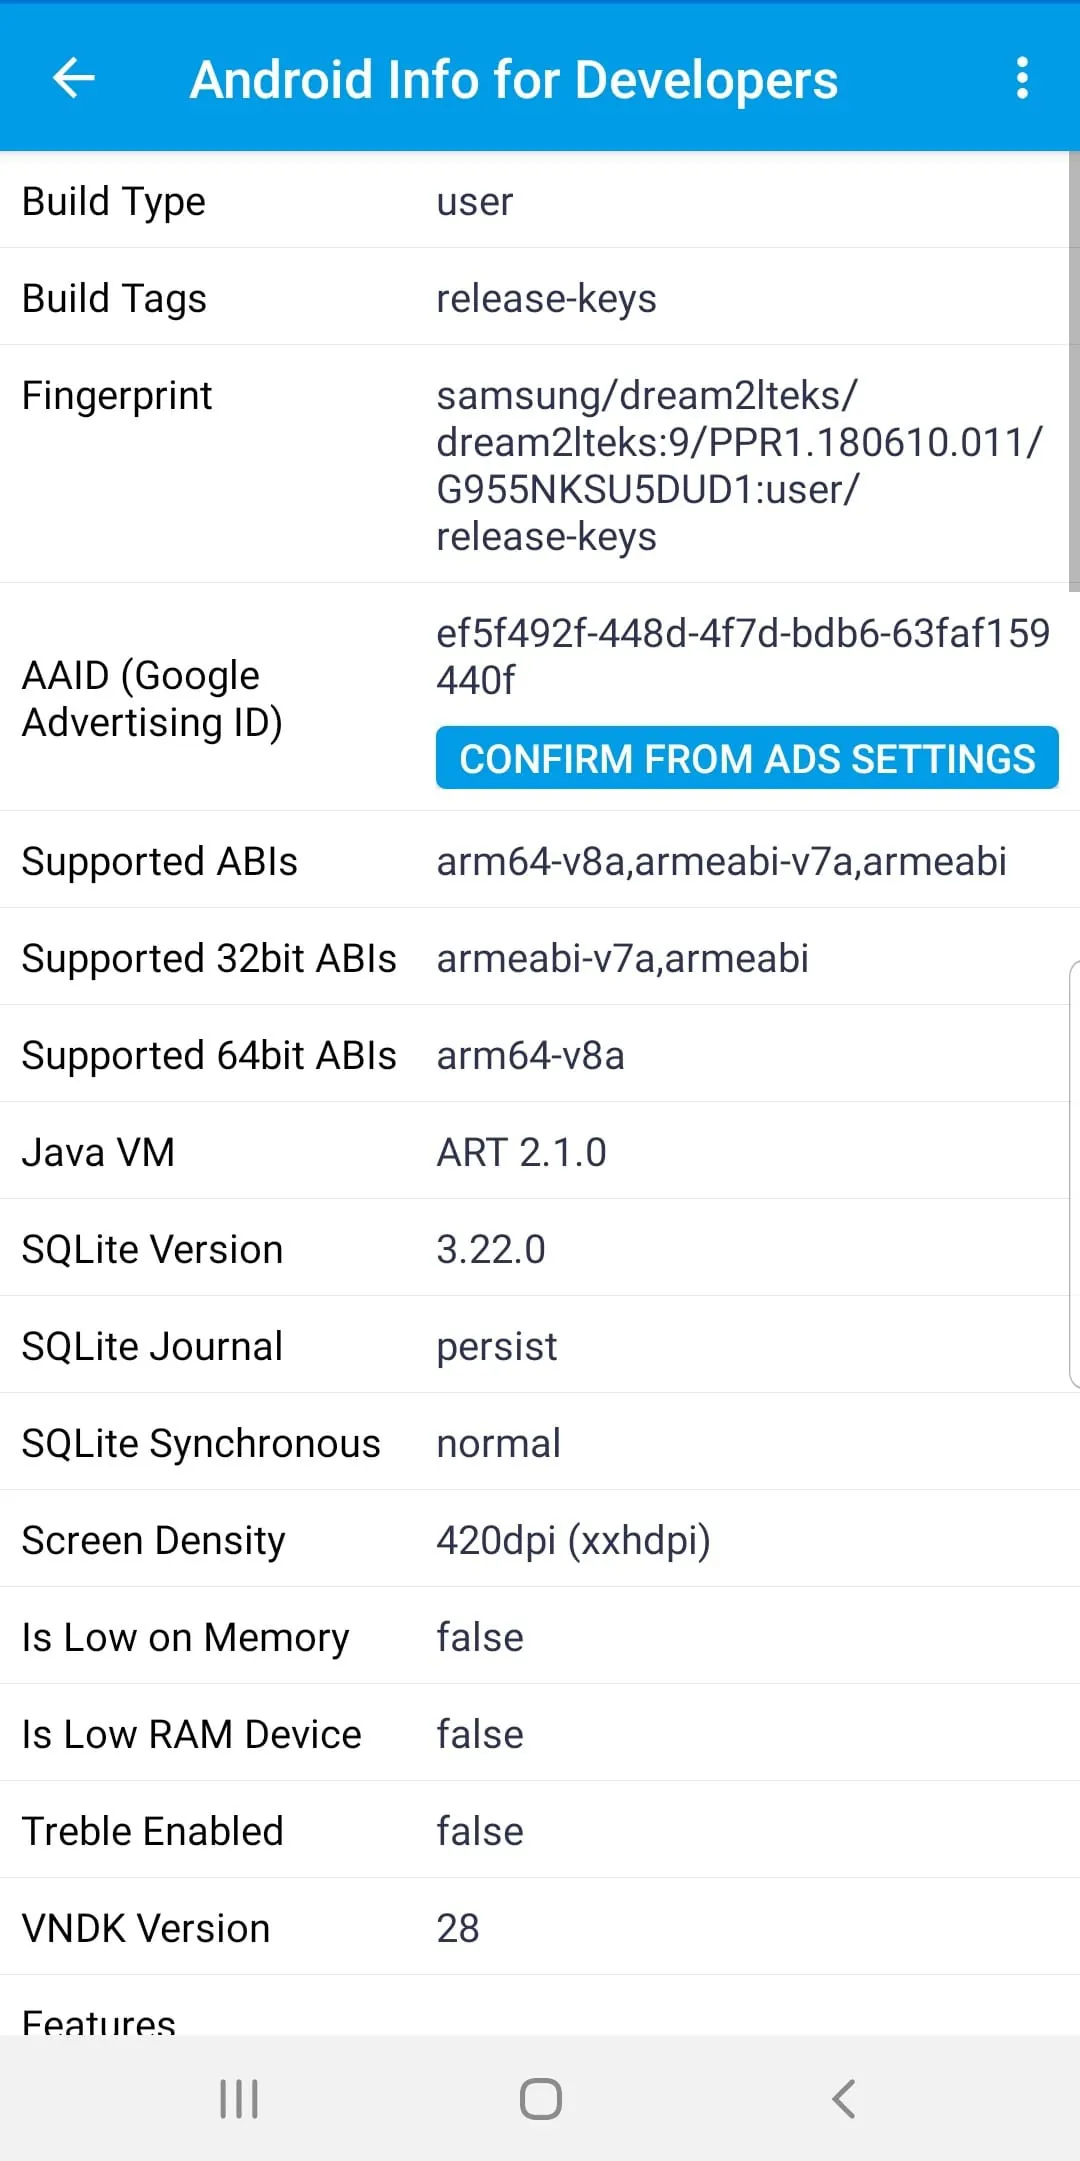Tap the back arrow in the title bar
Image resolution: width=1080 pixels, height=2161 pixels.
tap(73, 77)
